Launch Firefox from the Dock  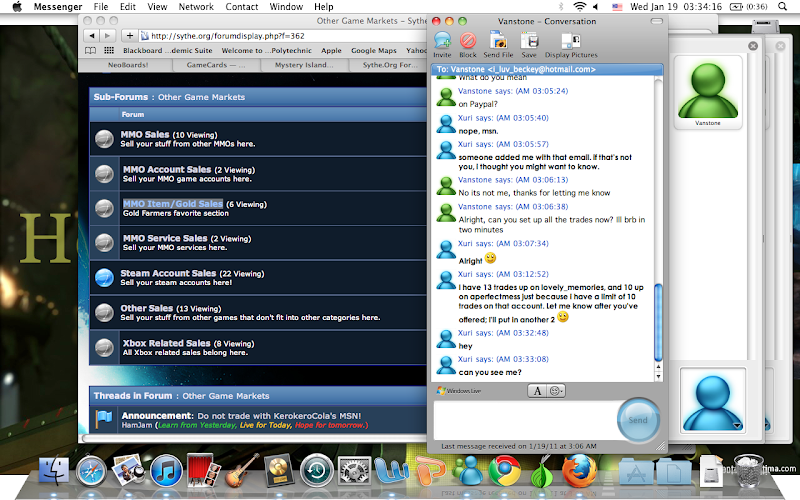[x=579, y=470]
